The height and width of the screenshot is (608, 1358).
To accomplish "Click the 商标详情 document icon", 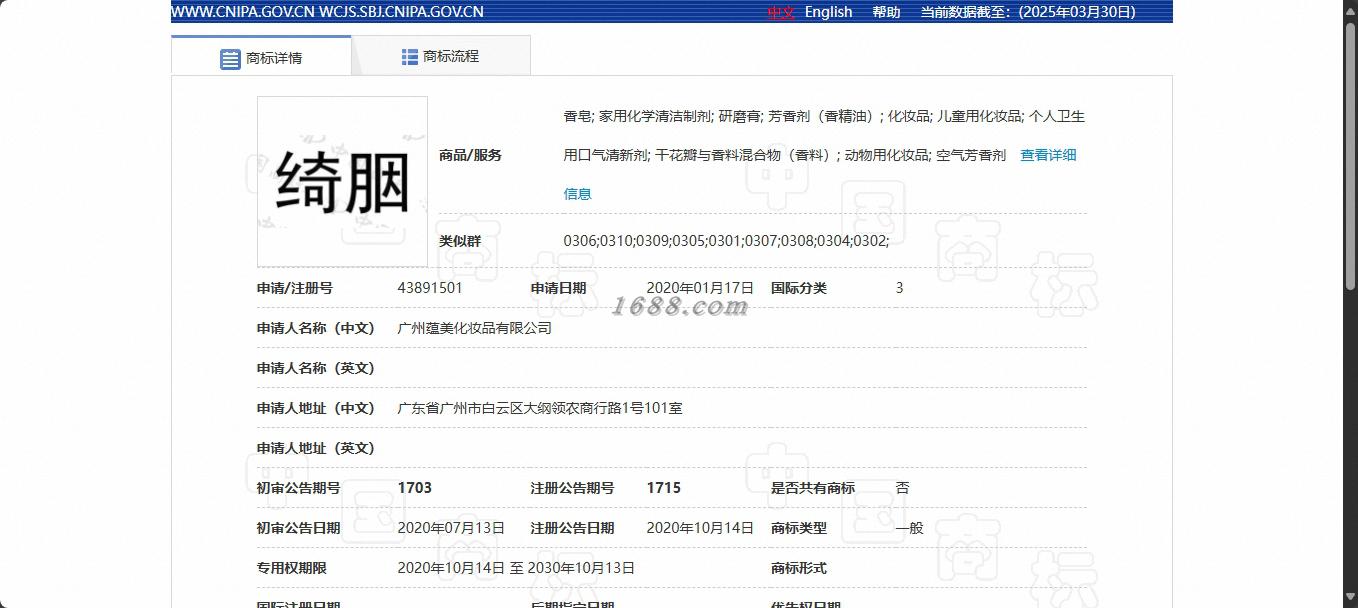I will 230,58.
